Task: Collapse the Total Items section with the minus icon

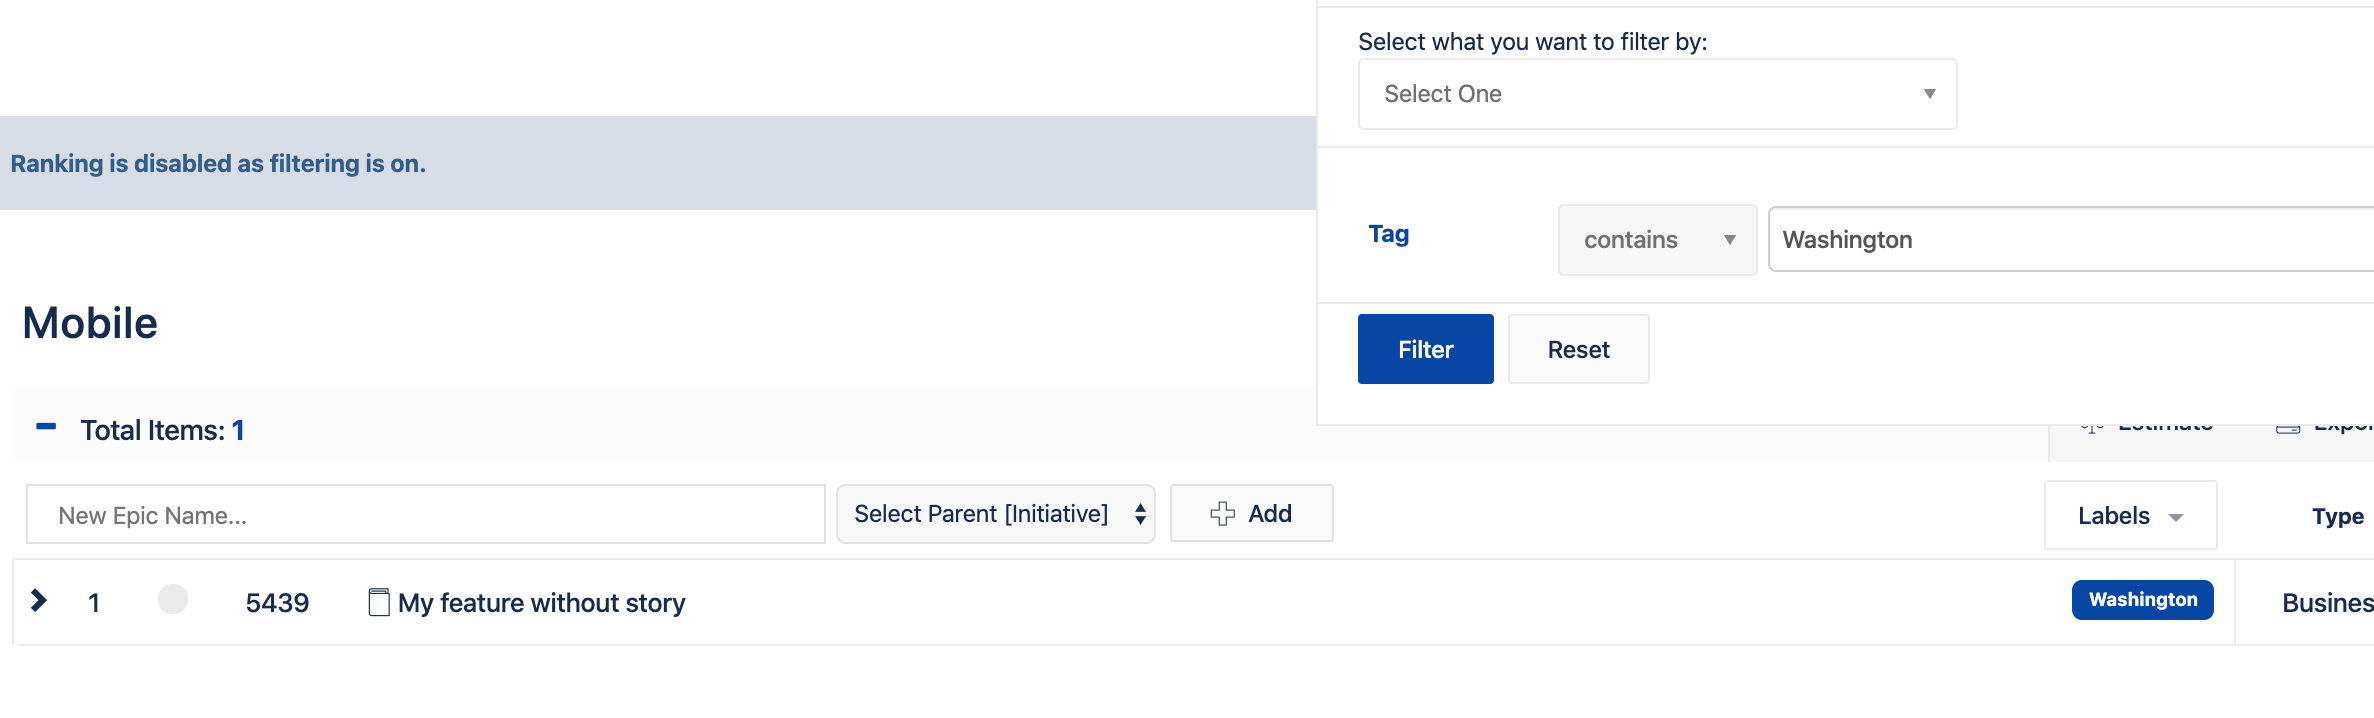Action: tap(44, 424)
